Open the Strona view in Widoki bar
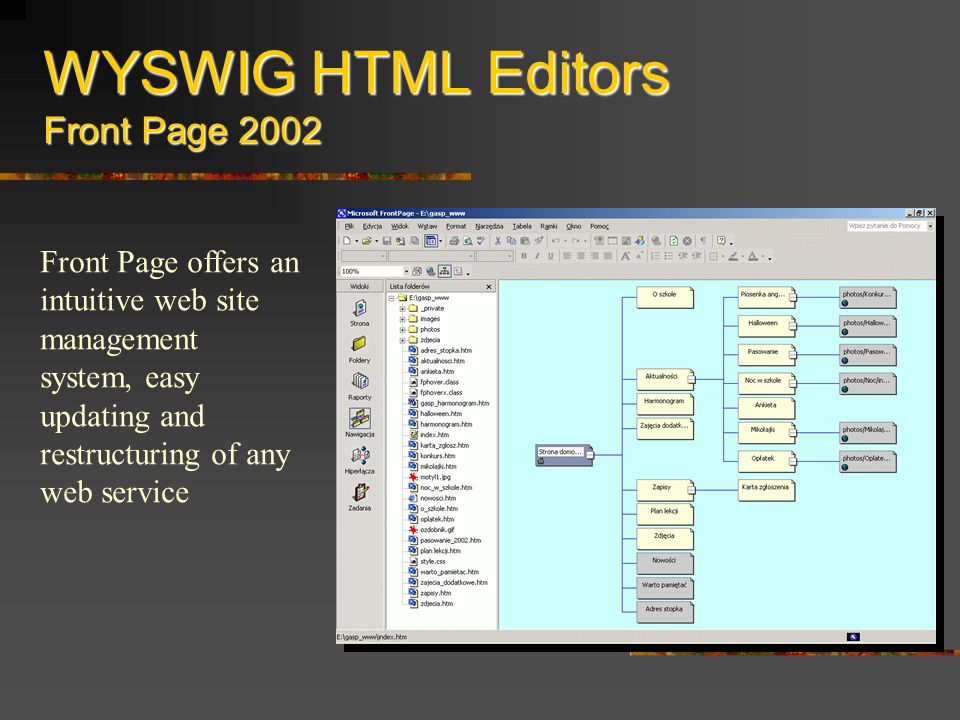The image size is (960, 720). point(359,312)
